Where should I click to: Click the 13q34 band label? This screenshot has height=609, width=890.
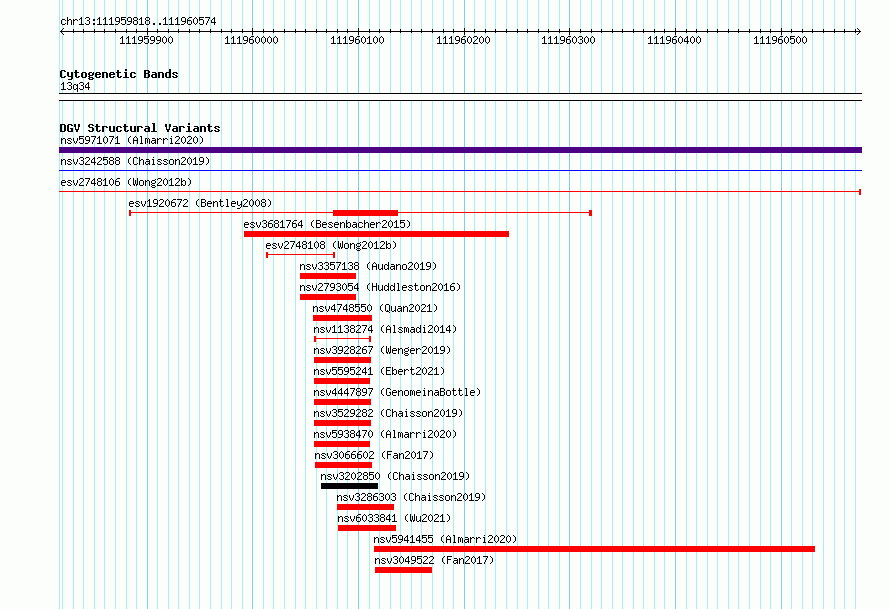(x=75, y=86)
